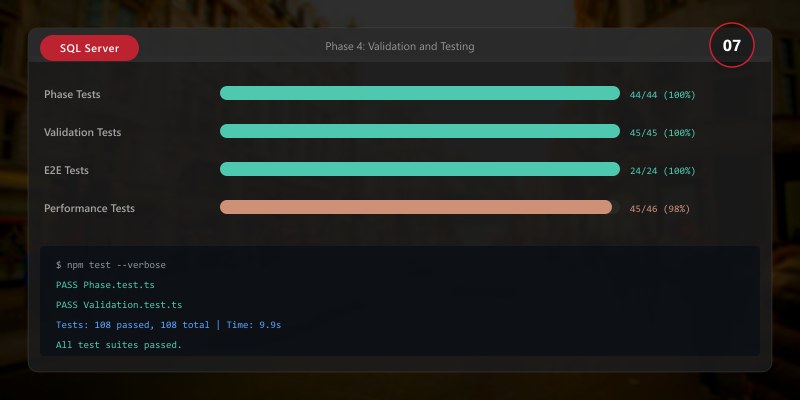Select the 07 slide number circle

point(732,45)
